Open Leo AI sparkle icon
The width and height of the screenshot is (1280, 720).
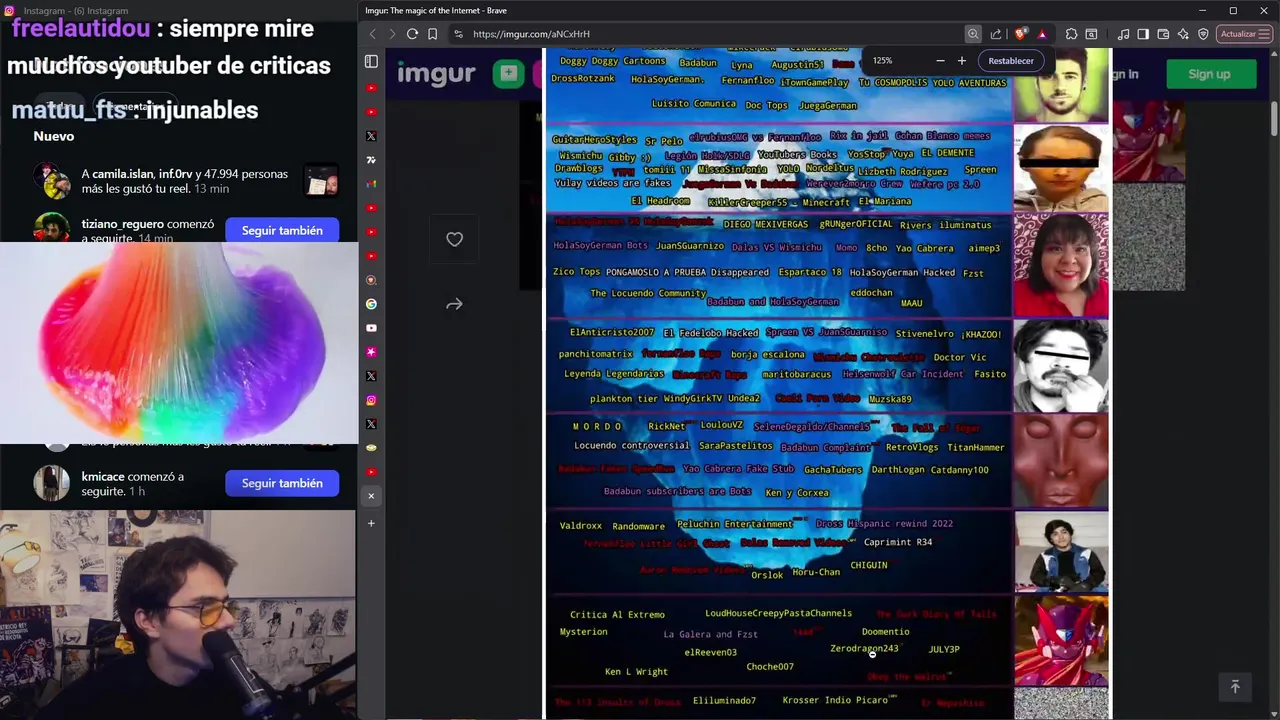tap(1183, 34)
